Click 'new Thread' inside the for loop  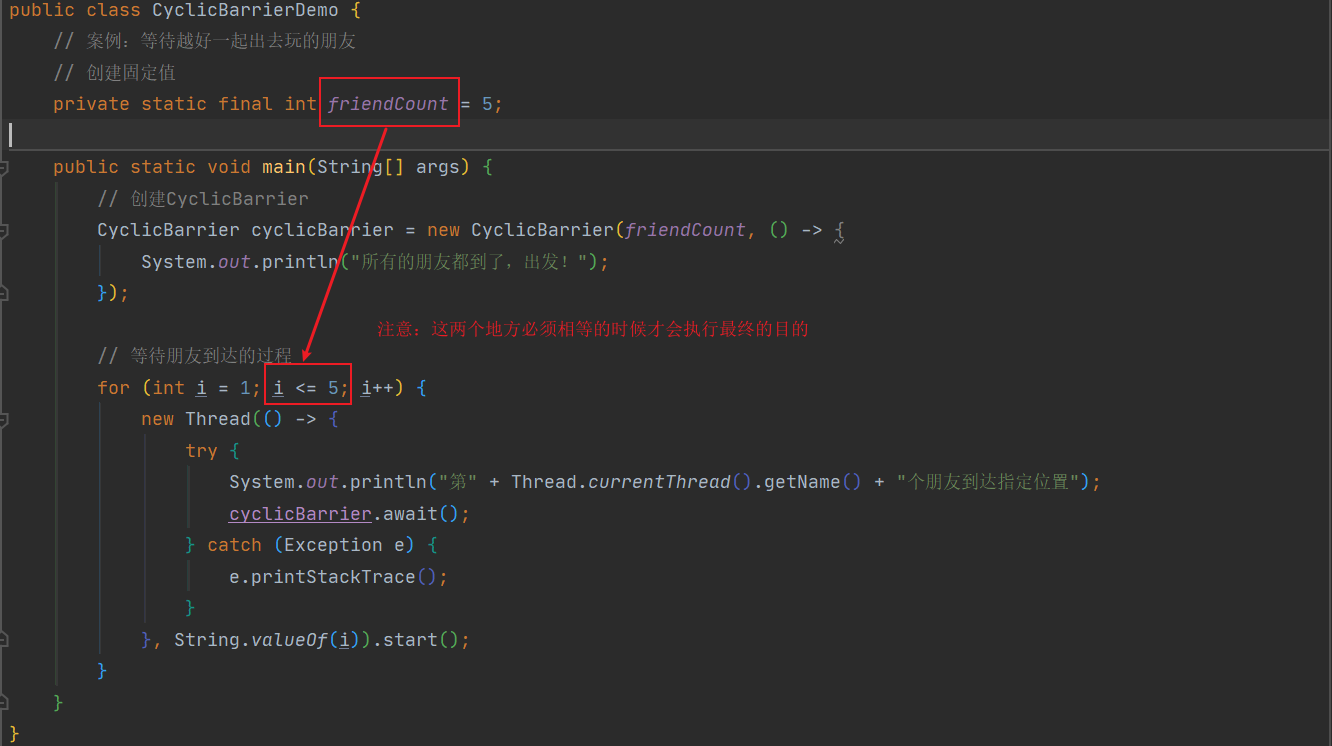pyautogui.click(x=195, y=419)
